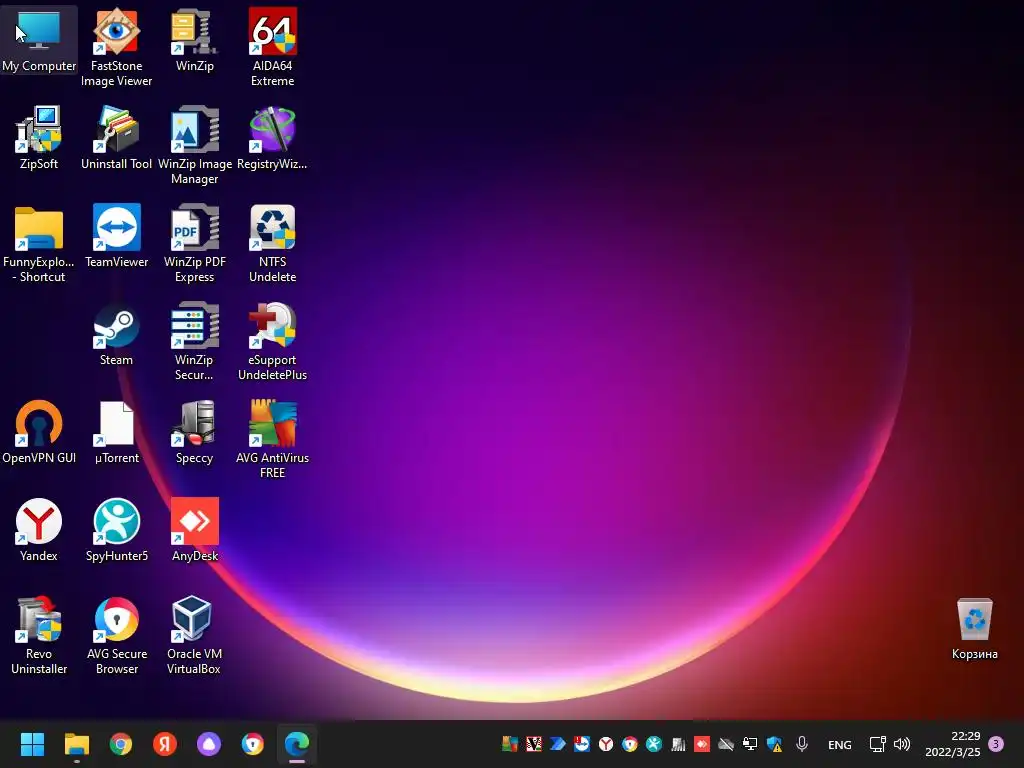1024x768 pixels.
Task: Open Yandex (Я) from the taskbar
Action: (x=165, y=744)
